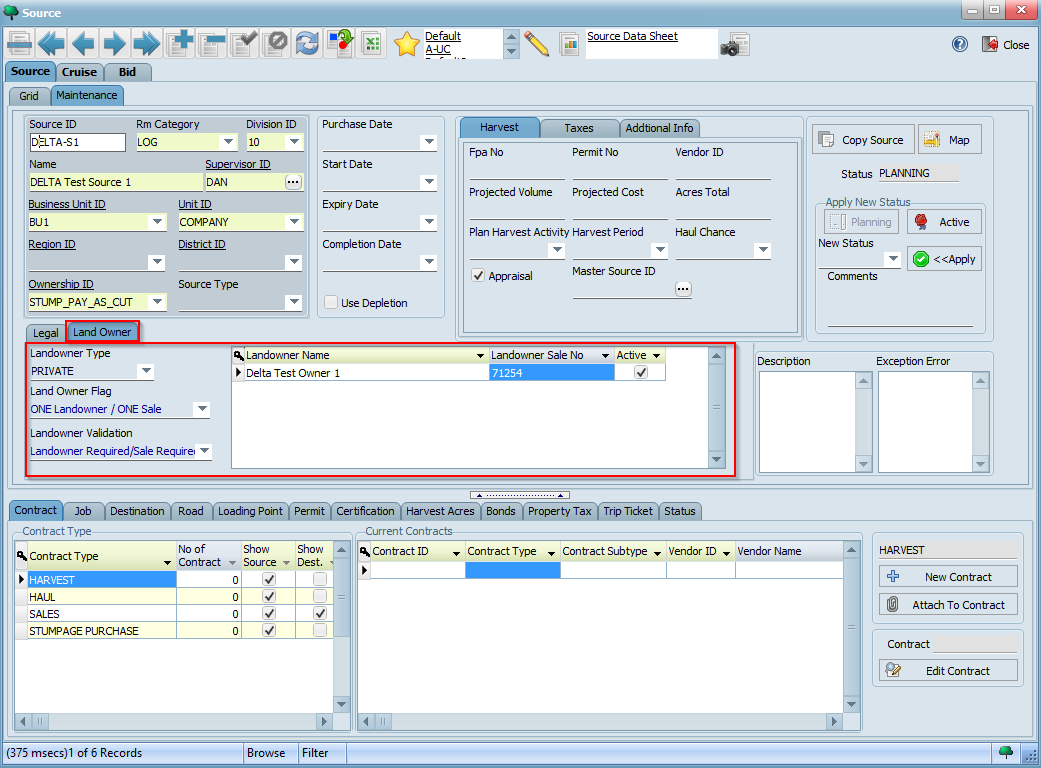Open the Taxes tab

pyautogui.click(x=579, y=127)
